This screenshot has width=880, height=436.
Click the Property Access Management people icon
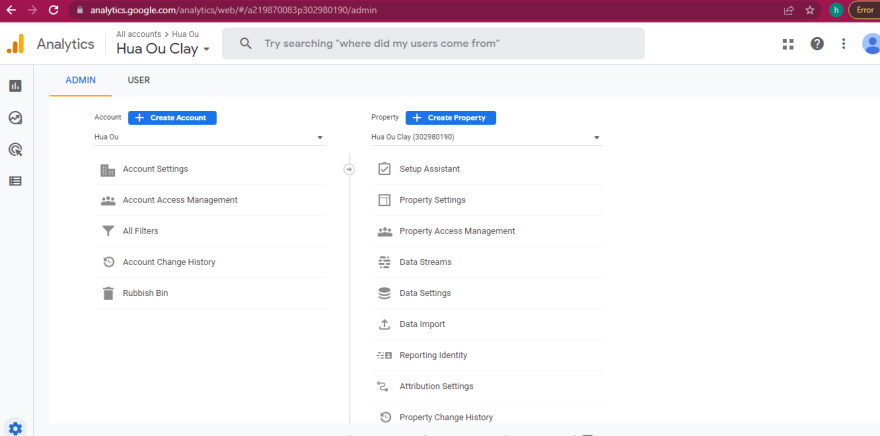(x=384, y=231)
